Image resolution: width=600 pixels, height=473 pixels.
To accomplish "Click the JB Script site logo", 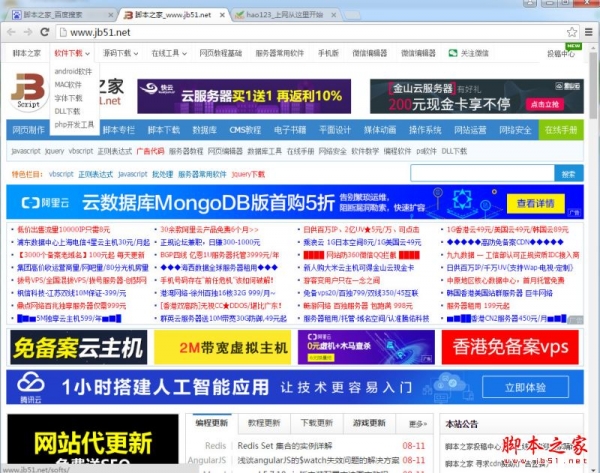I will (x=28, y=92).
